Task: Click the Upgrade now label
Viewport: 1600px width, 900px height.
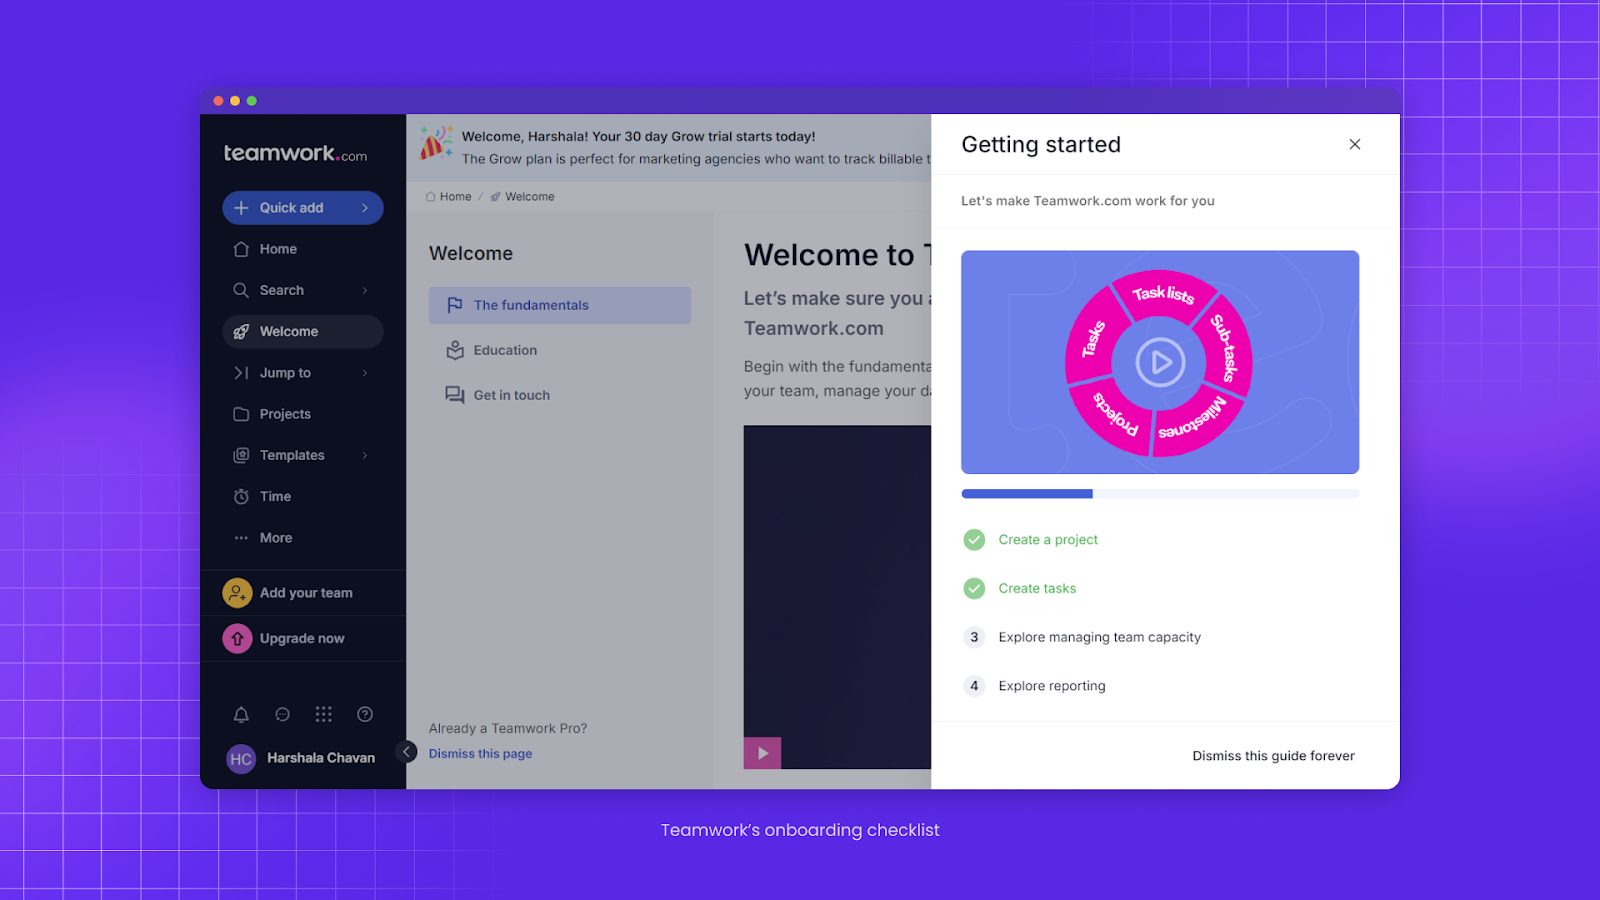Action: point(302,638)
